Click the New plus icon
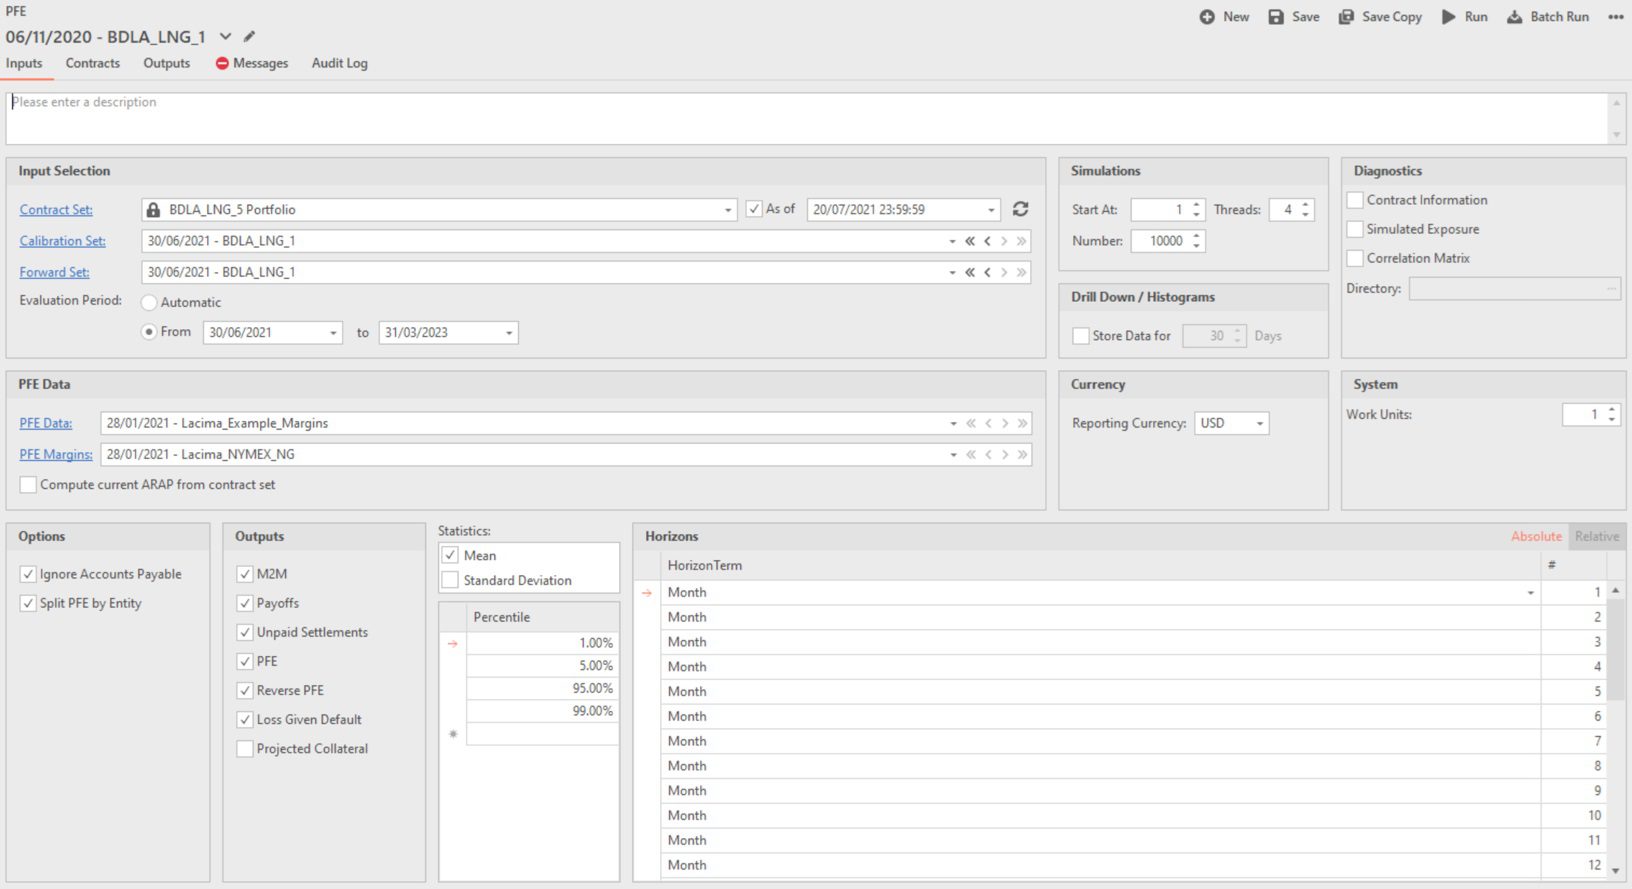 1207,17
